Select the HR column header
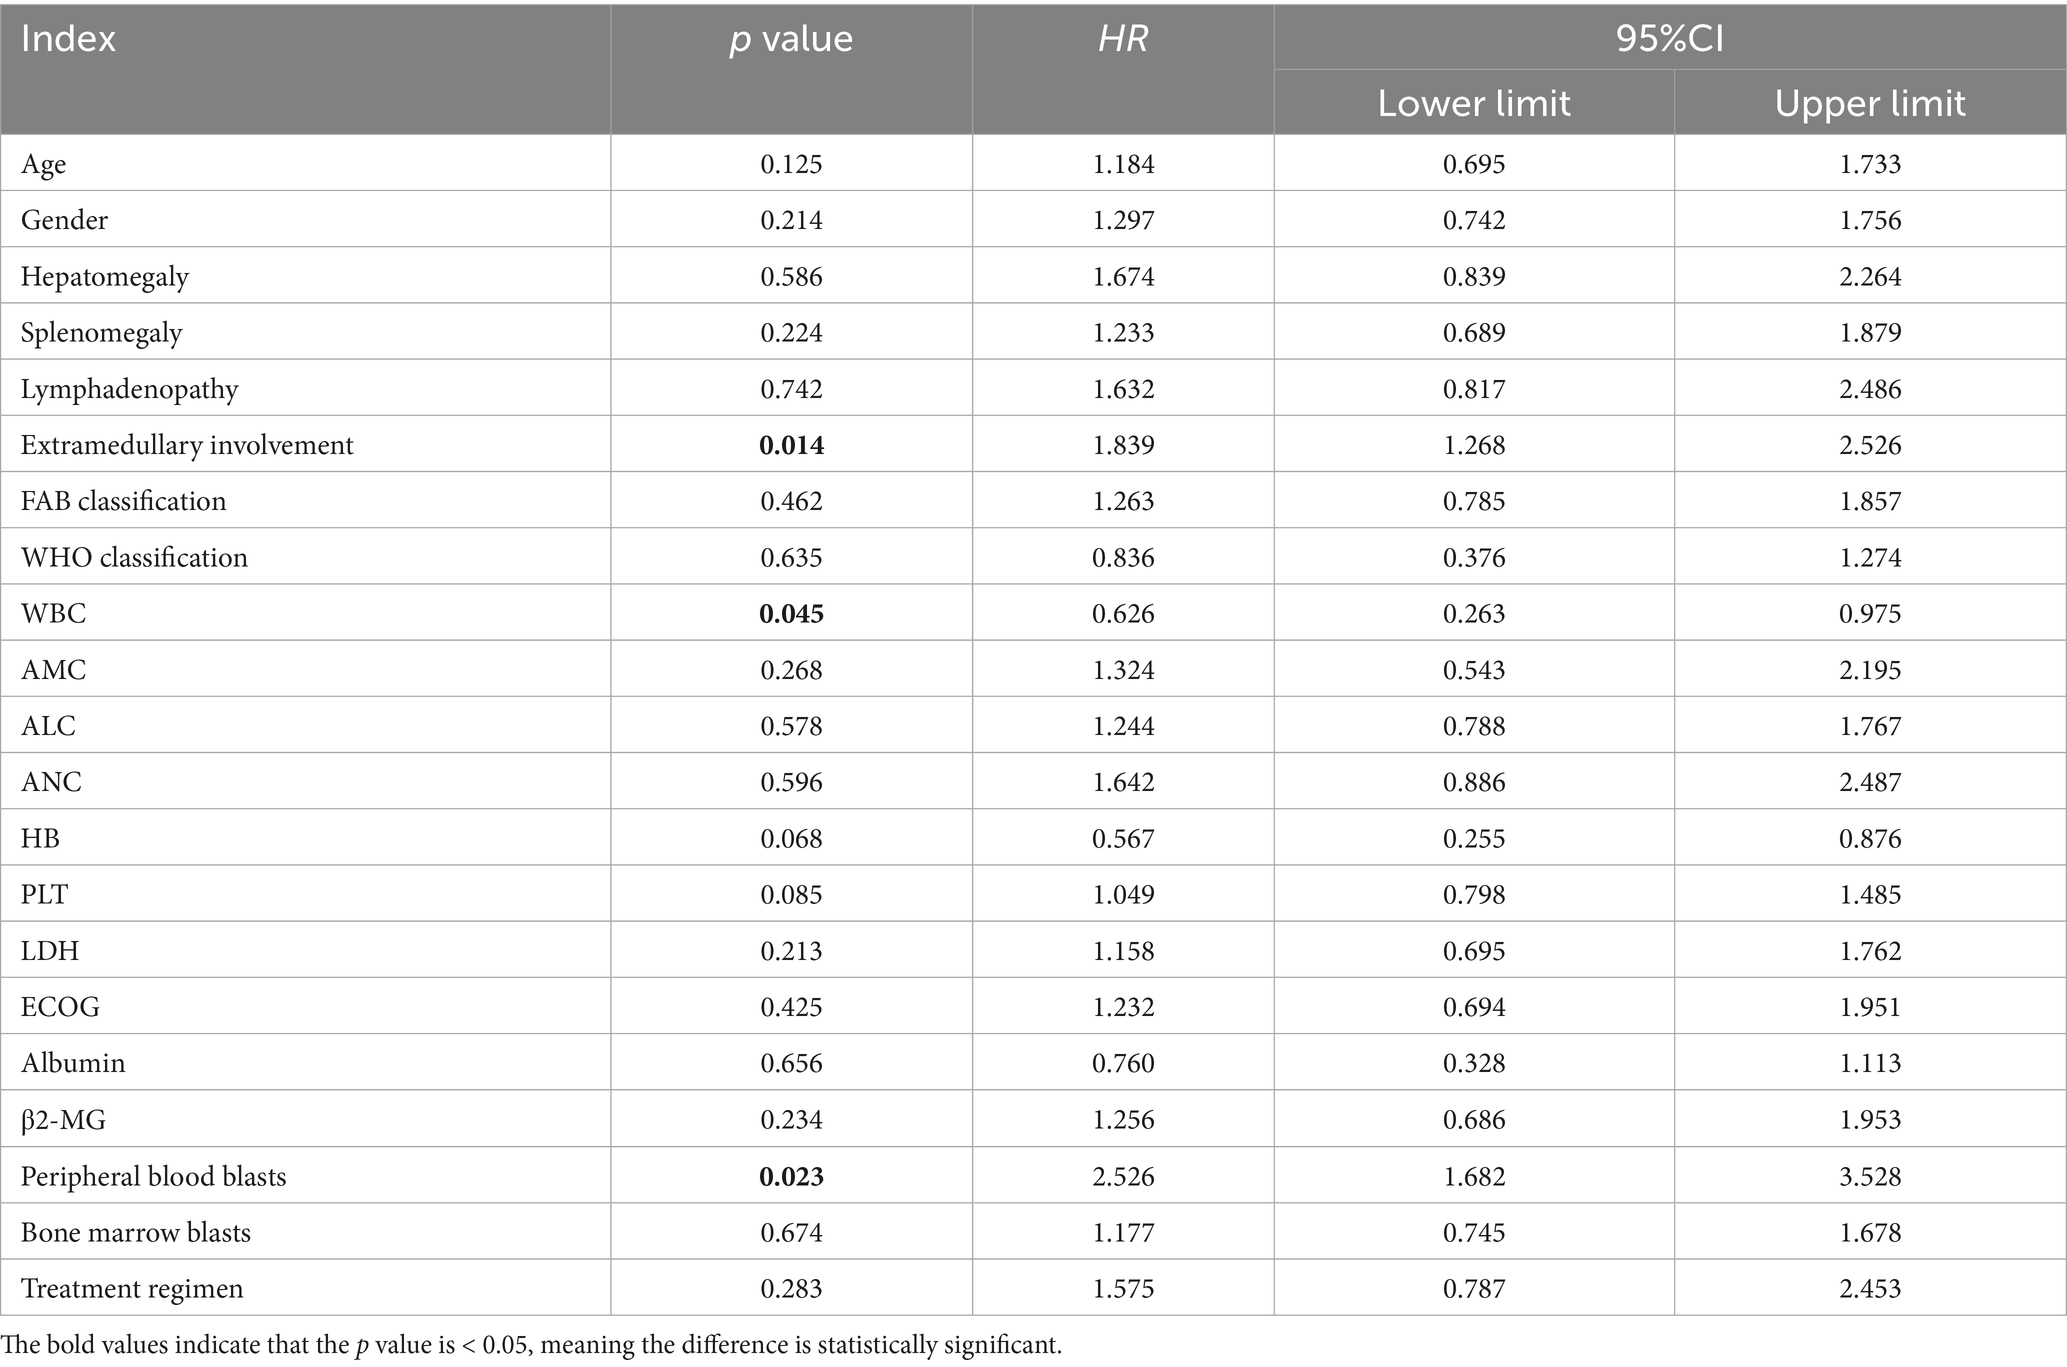Image resolution: width=2067 pixels, height=1367 pixels. (1123, 40)
